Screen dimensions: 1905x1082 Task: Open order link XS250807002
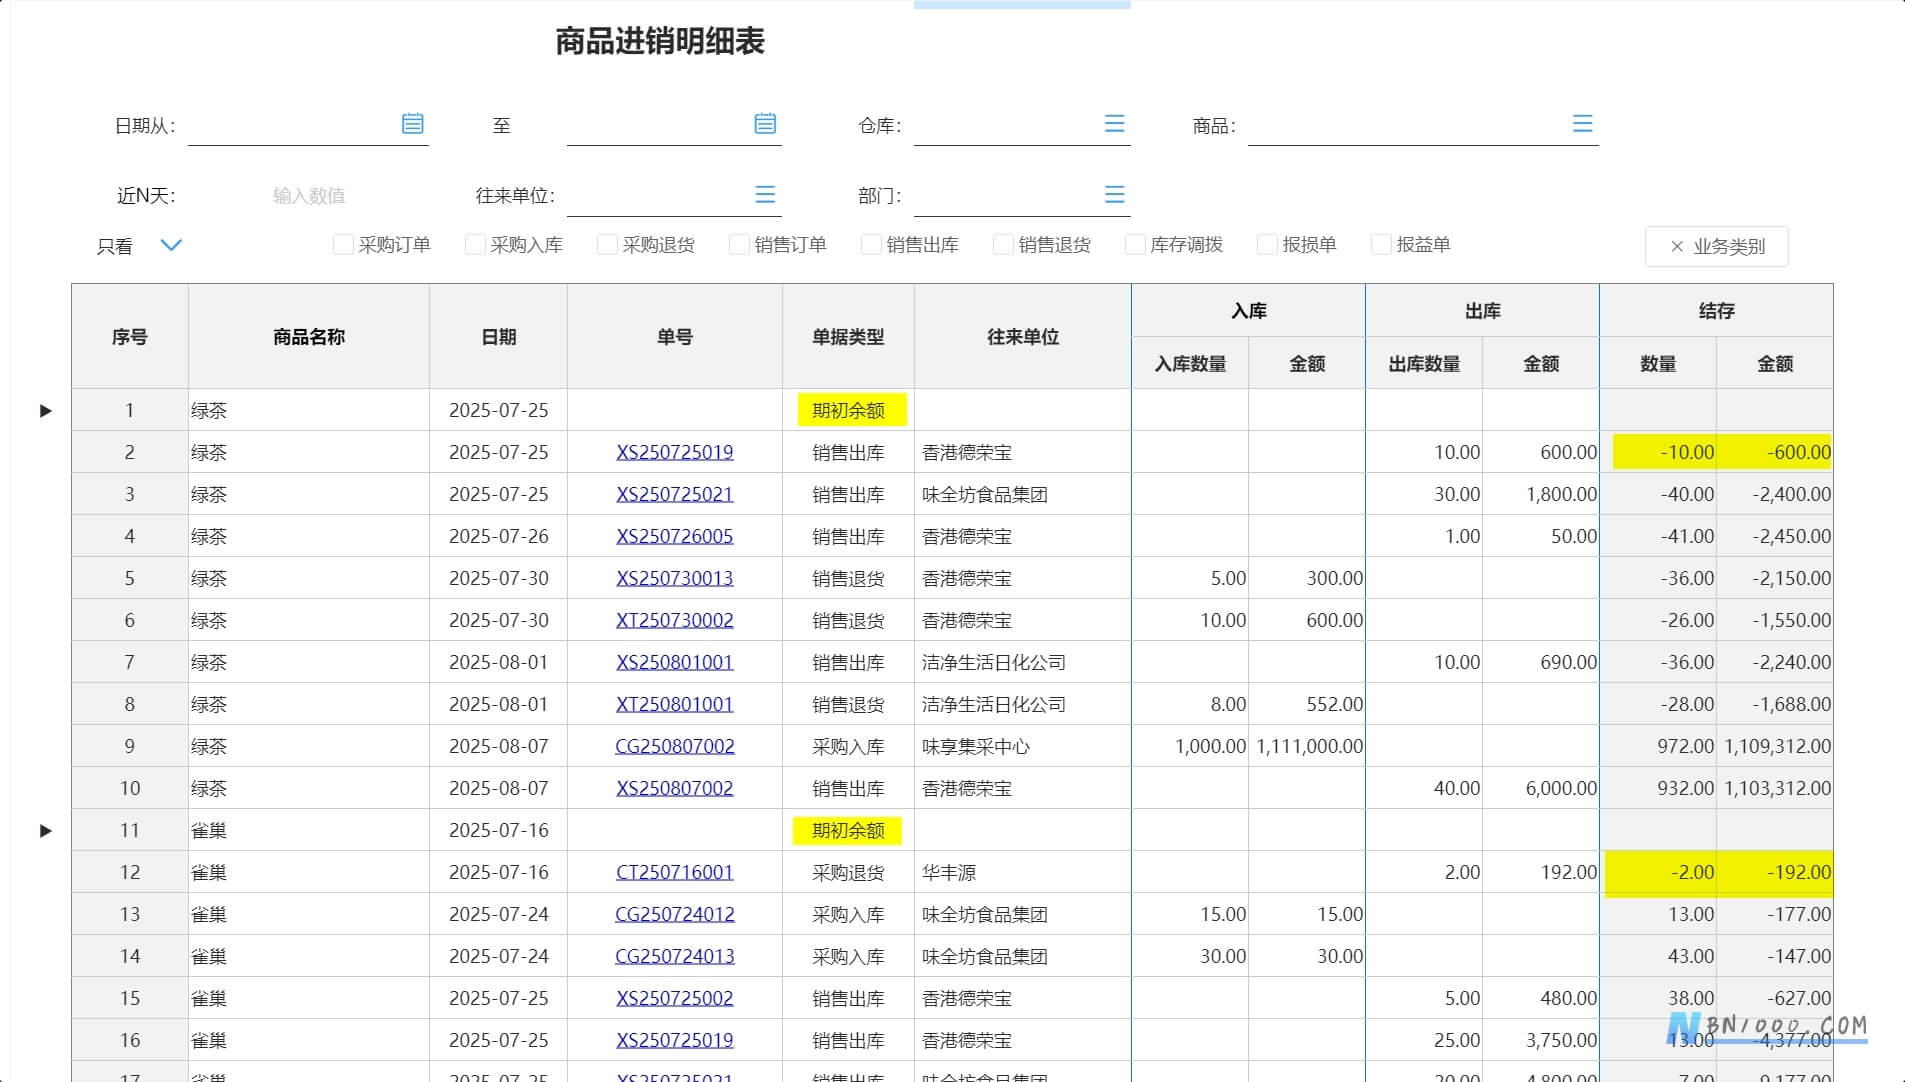point(675,788)
